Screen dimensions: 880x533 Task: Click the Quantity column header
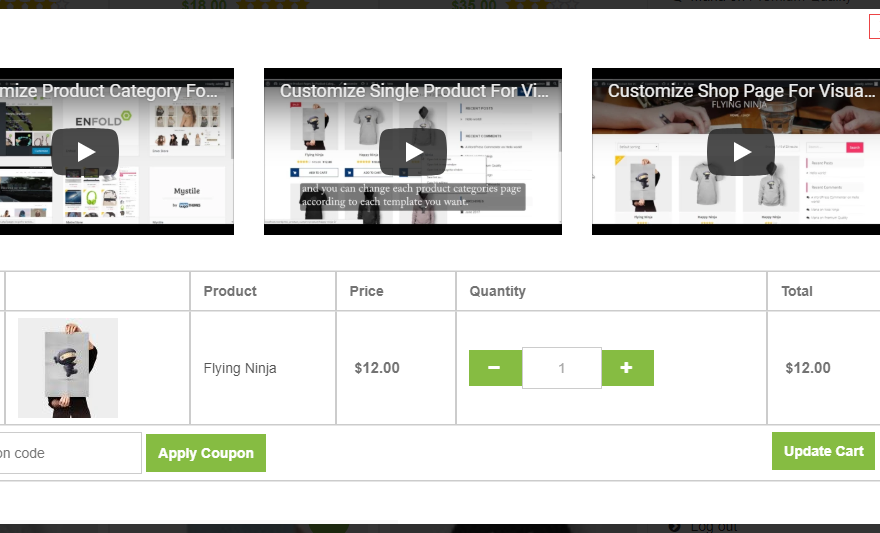click(x=498, y=291)
